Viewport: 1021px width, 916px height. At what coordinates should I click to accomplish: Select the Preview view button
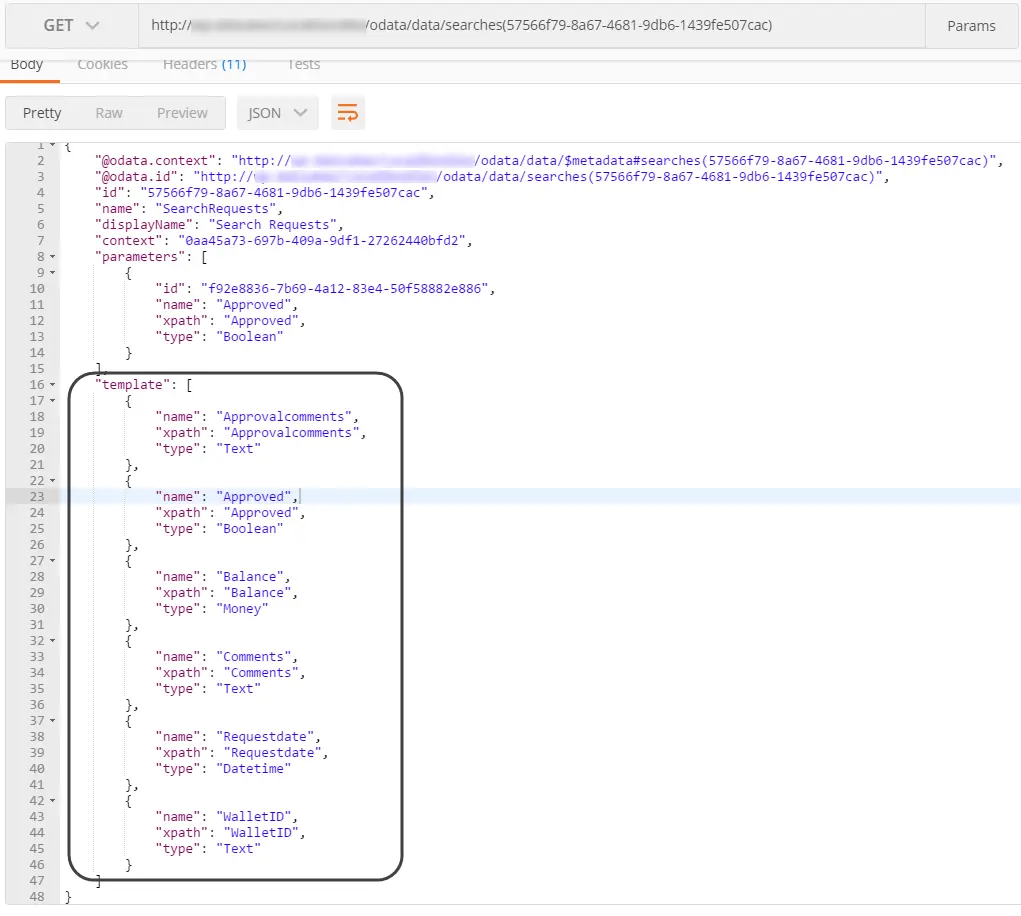pos(182,113)
